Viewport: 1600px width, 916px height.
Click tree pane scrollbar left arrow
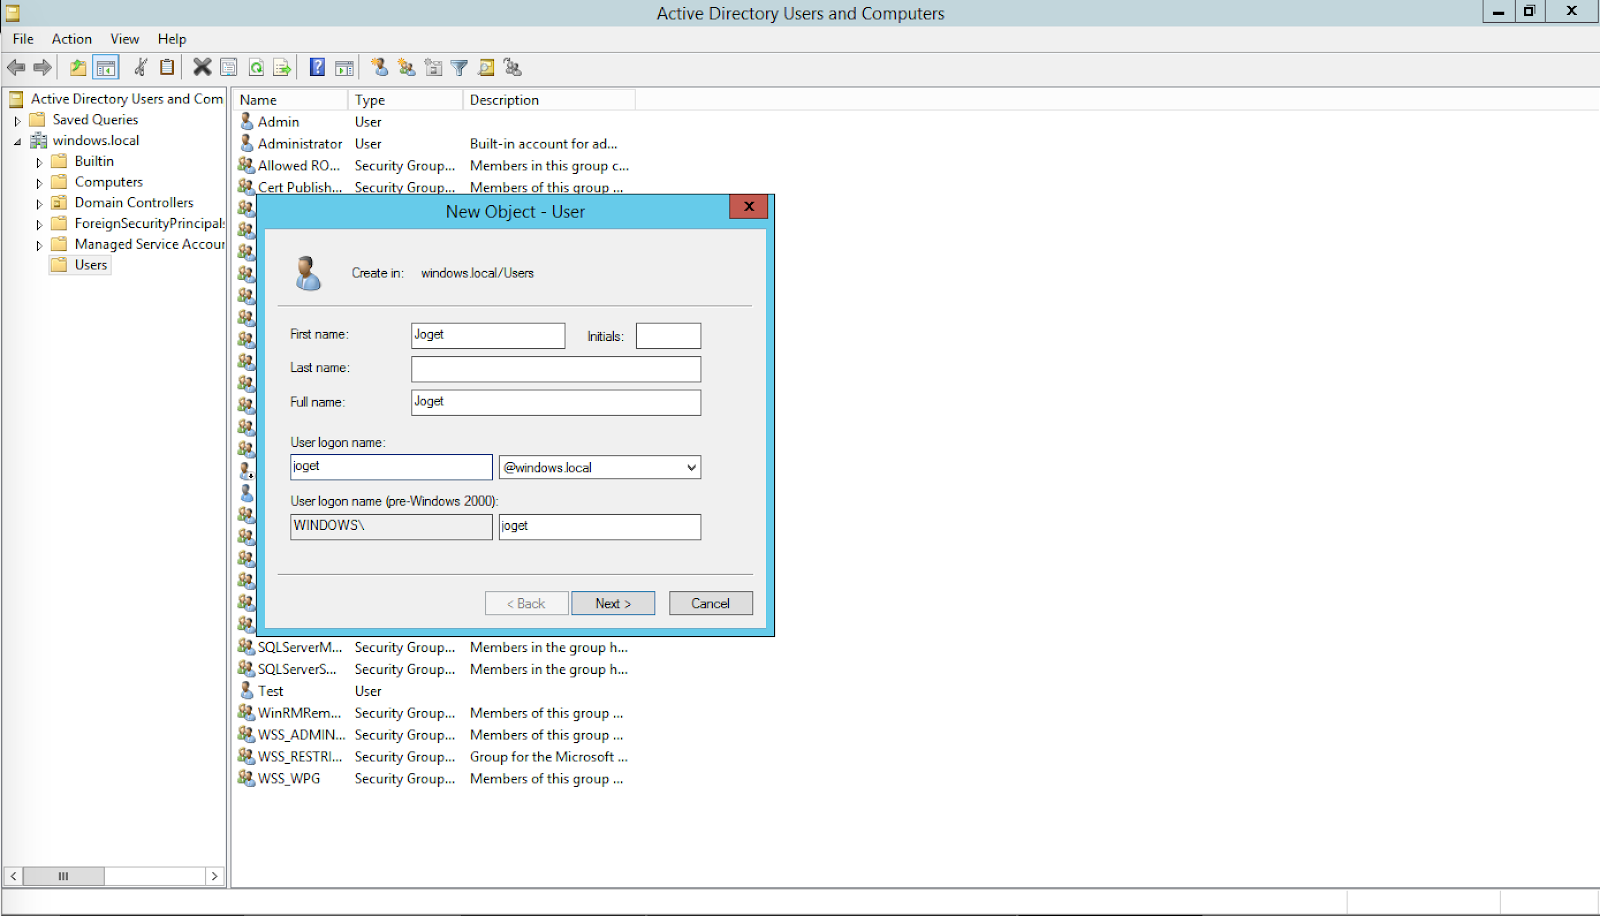tap(13, 876)
